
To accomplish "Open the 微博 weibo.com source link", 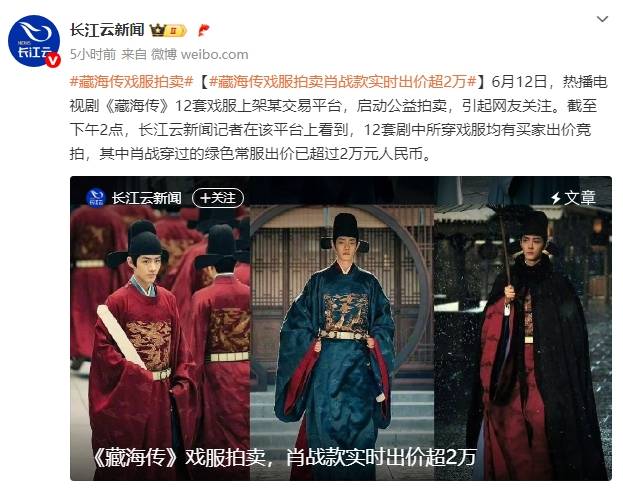I will pos(199,54).
